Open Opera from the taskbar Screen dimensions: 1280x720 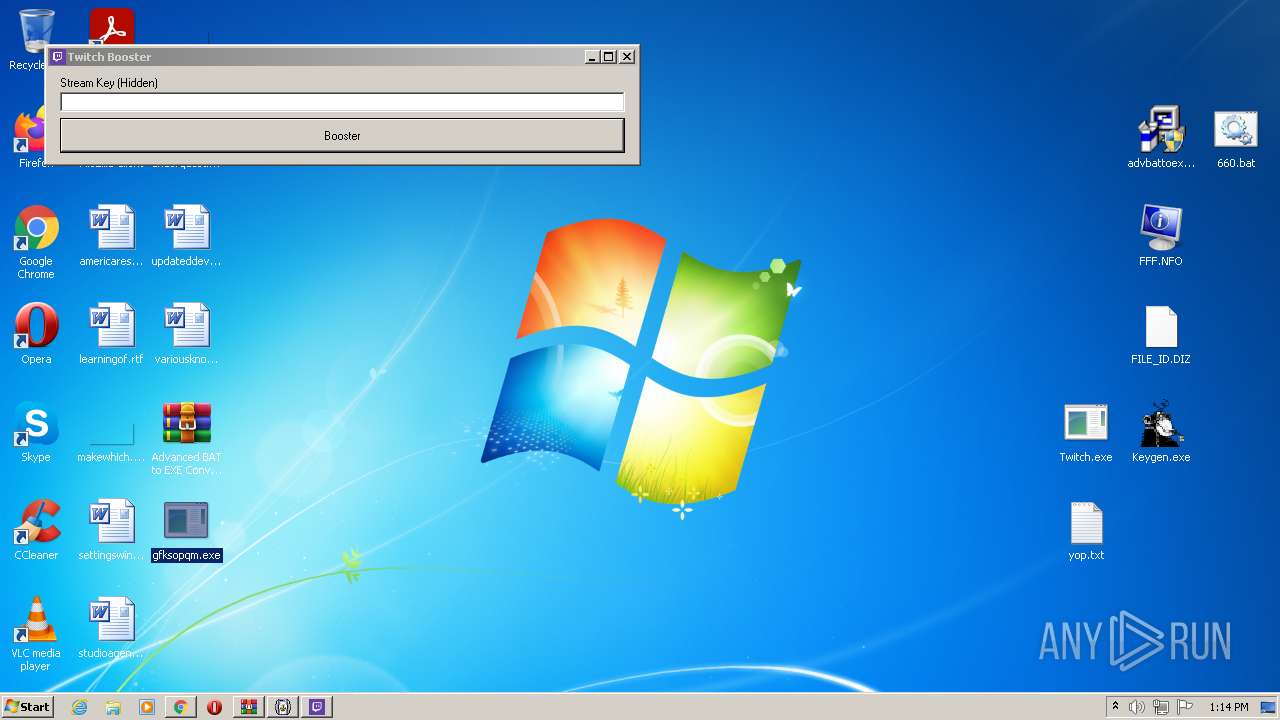coord(214,707)
